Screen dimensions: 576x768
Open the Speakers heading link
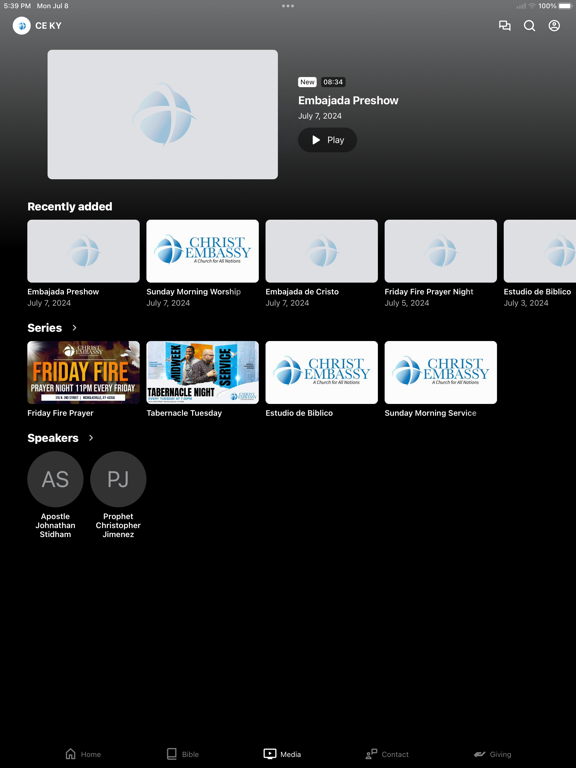click(53, 438)
